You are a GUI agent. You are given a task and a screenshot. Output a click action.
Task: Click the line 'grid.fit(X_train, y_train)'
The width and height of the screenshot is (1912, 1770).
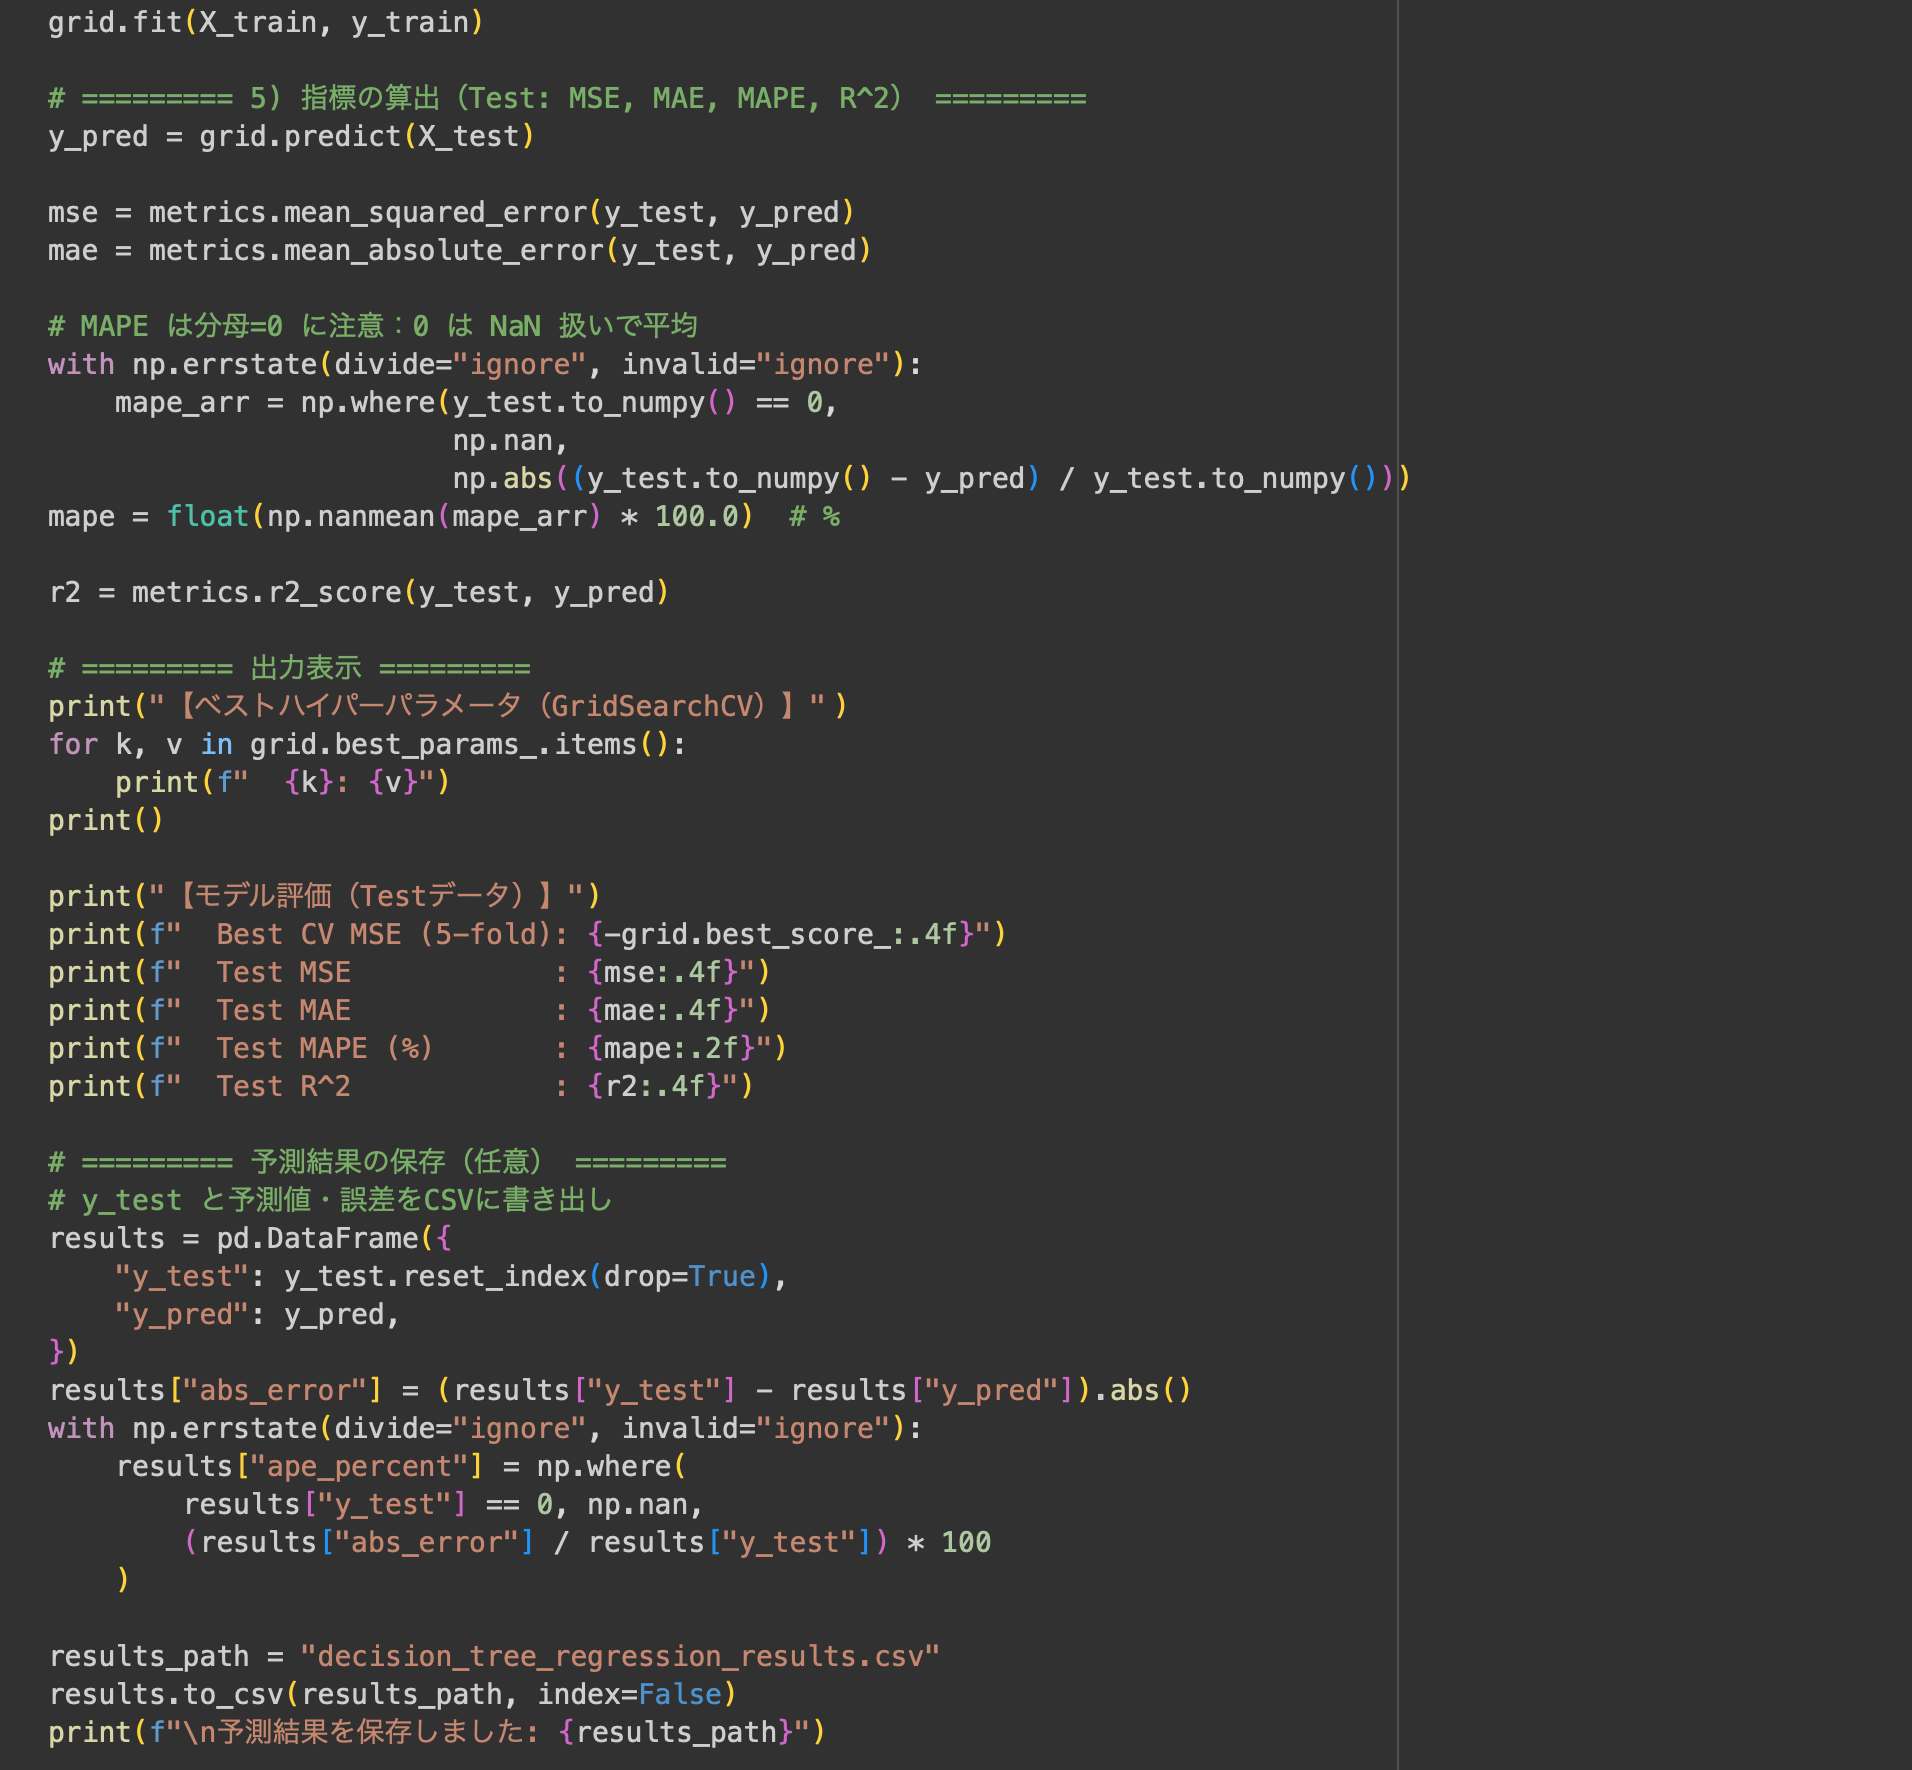pyautogui.click(x=266, y=22)
